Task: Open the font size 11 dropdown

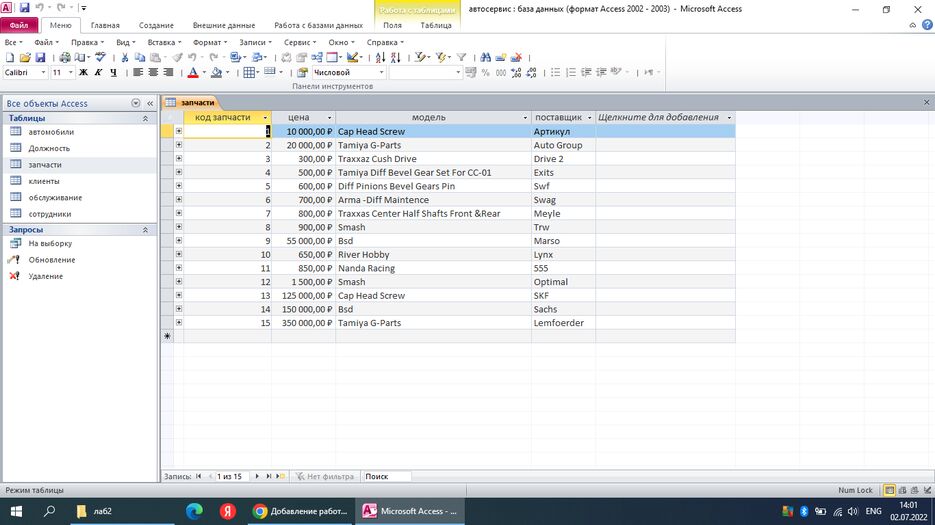Action: coord(70,72)
